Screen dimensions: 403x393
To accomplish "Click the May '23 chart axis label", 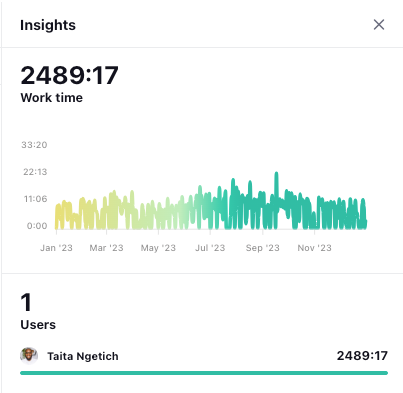I will point(158,248).
